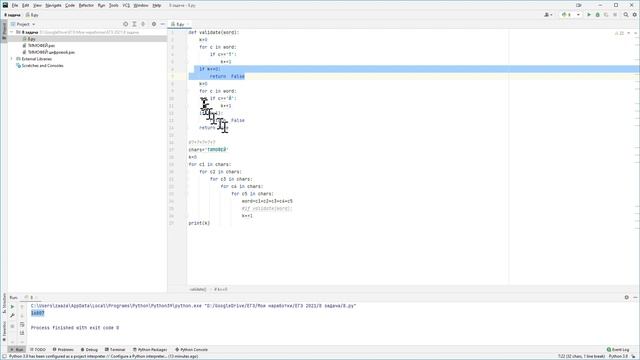640x360 pixels.
Task: Hide the Run panel with minus icon
Action: pos(635,298)
